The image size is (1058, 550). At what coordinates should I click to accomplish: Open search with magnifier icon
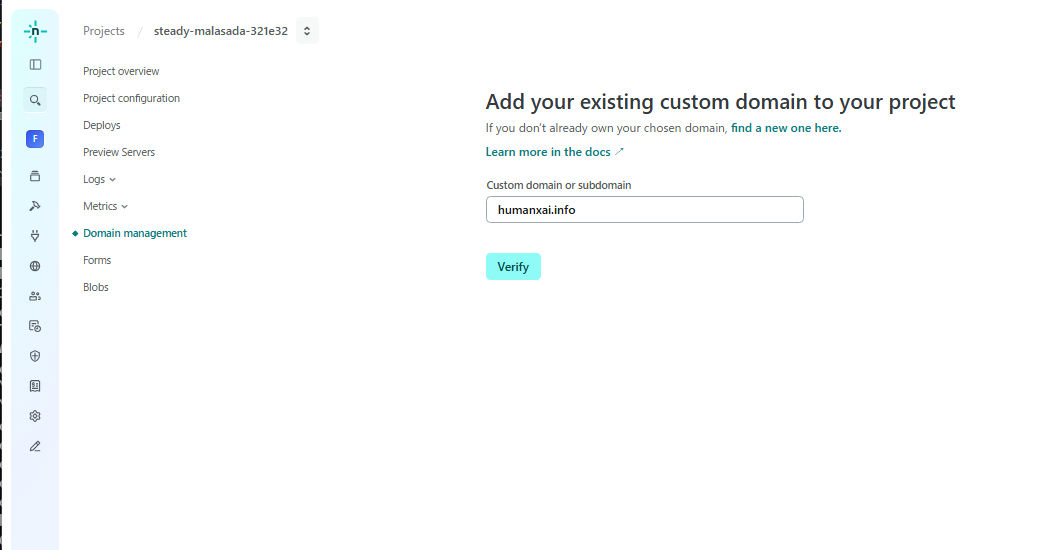click(35, 100)
